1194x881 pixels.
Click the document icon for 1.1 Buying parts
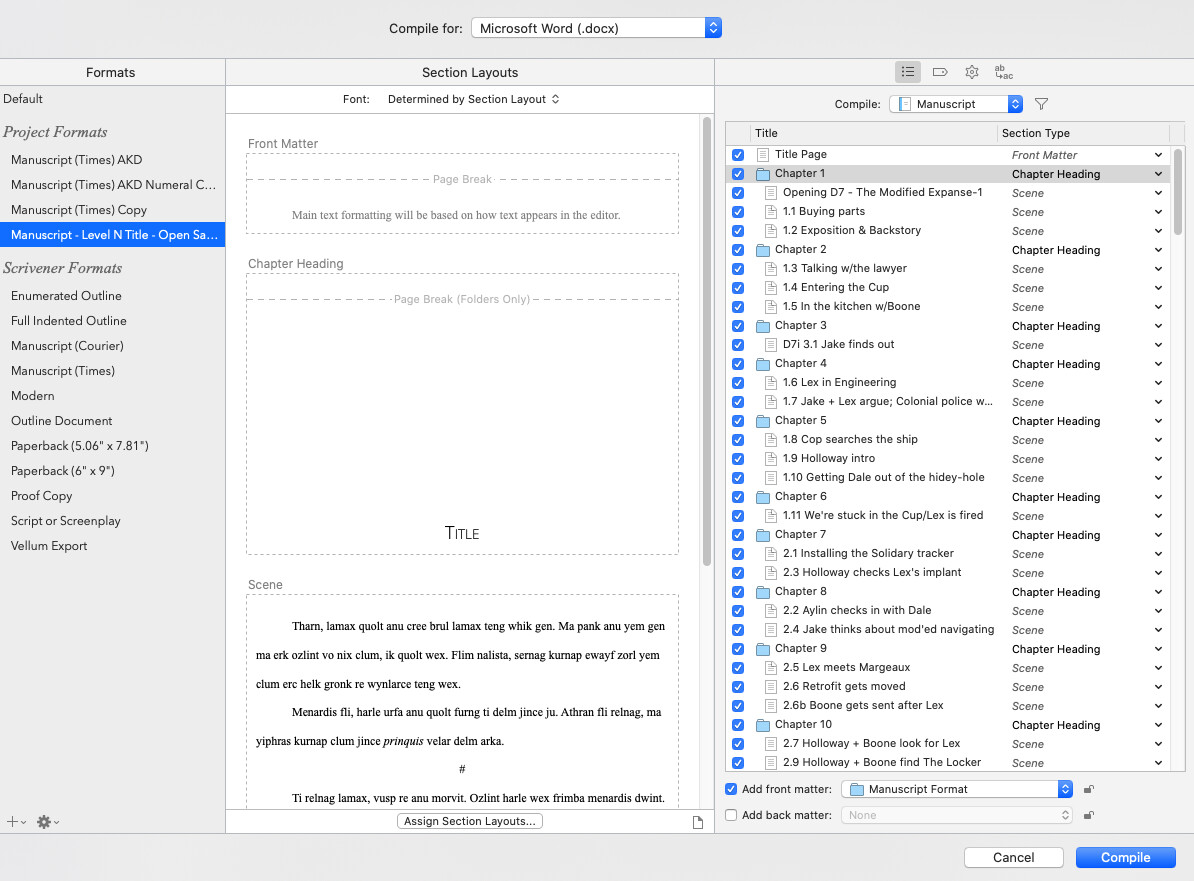[x=771, y=212]
